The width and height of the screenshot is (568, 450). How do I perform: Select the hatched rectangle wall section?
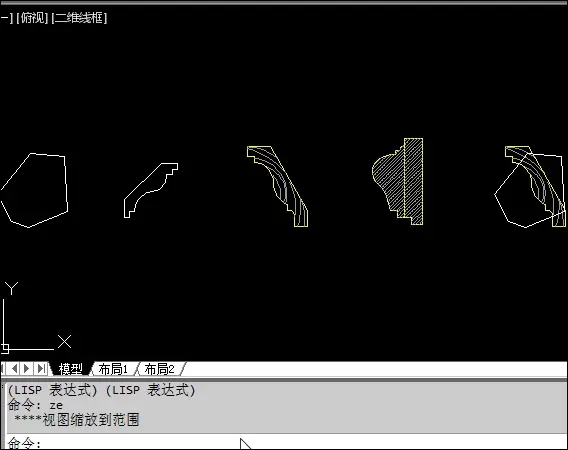[x=413, y=181]
